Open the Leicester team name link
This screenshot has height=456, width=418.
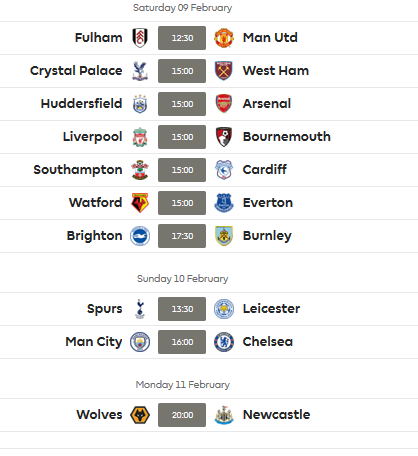(x=271, y=308)
